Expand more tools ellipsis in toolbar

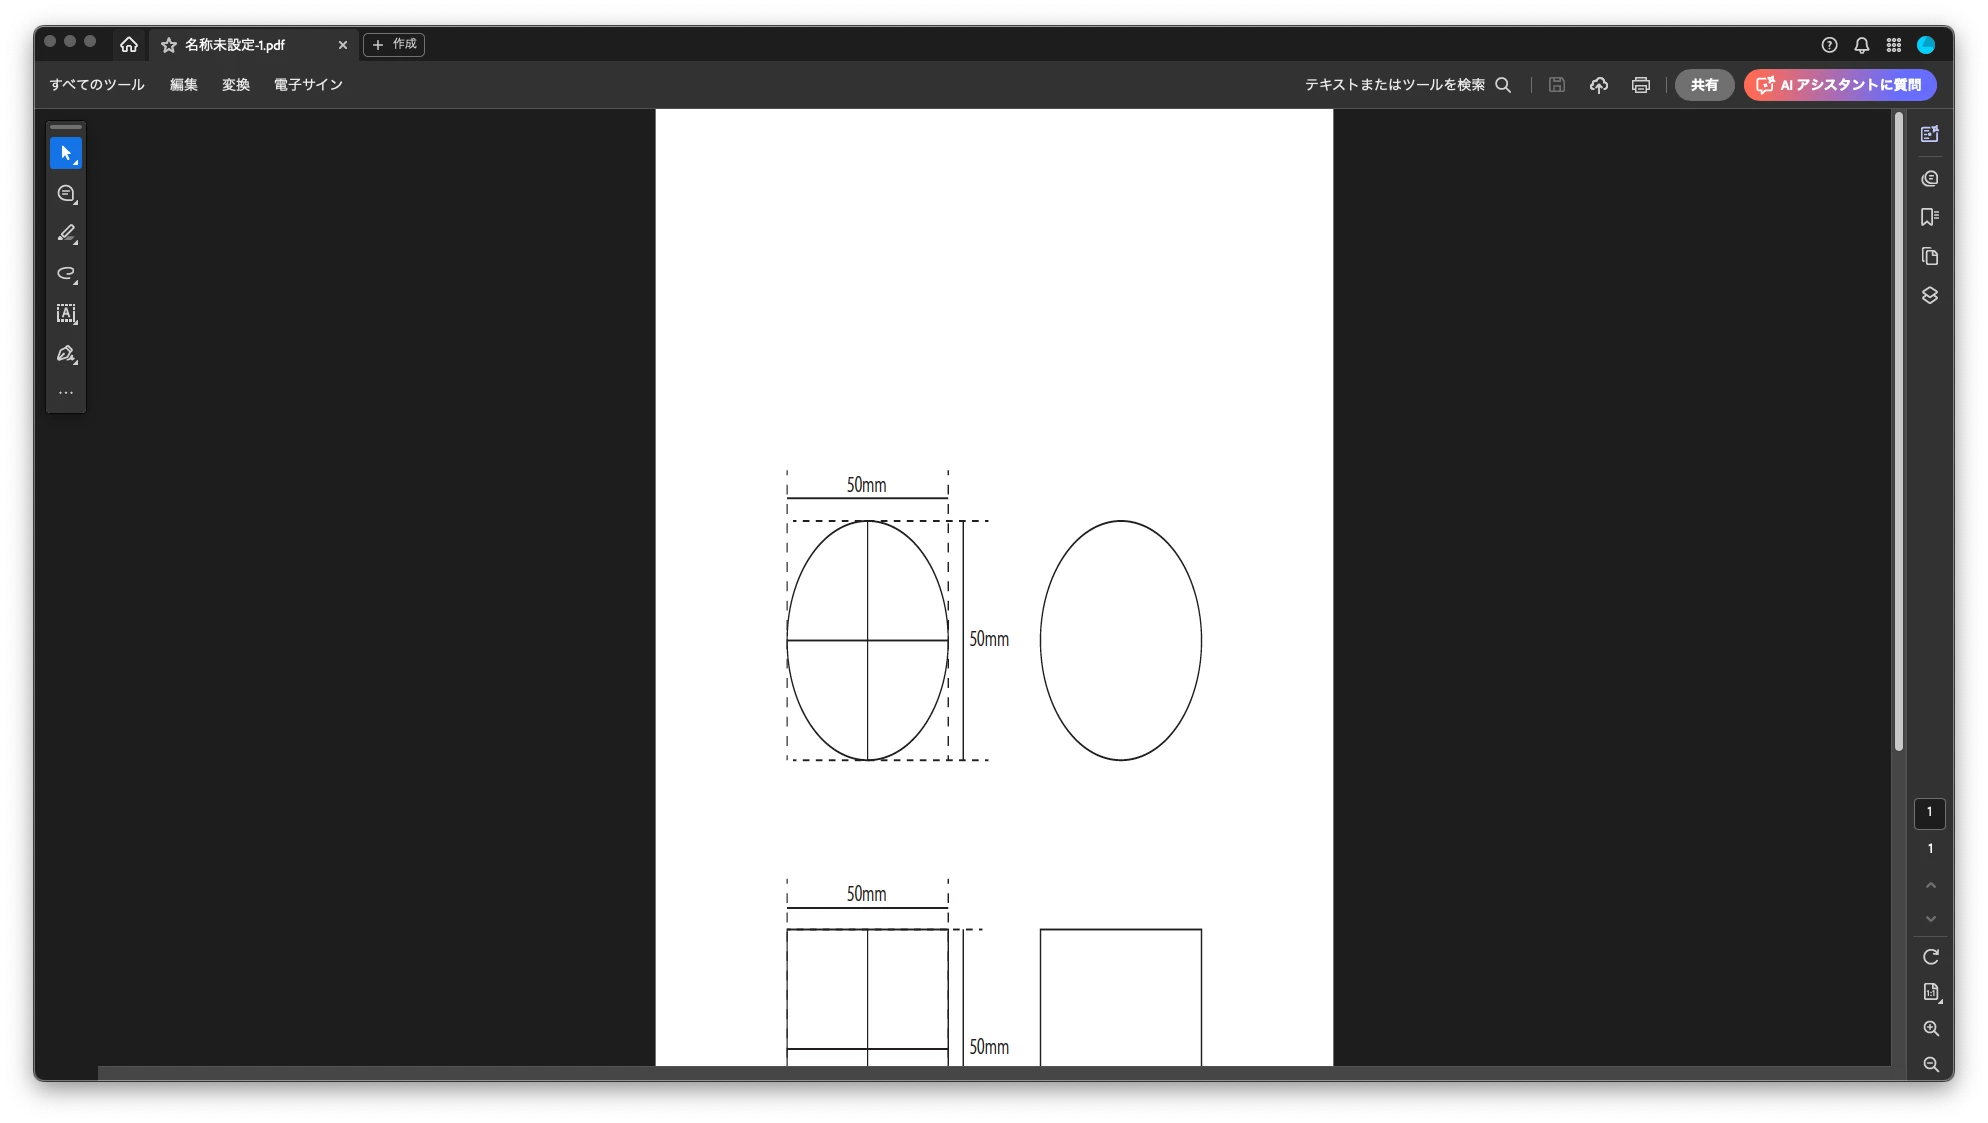pyautogui.click(x=66, y=393)
